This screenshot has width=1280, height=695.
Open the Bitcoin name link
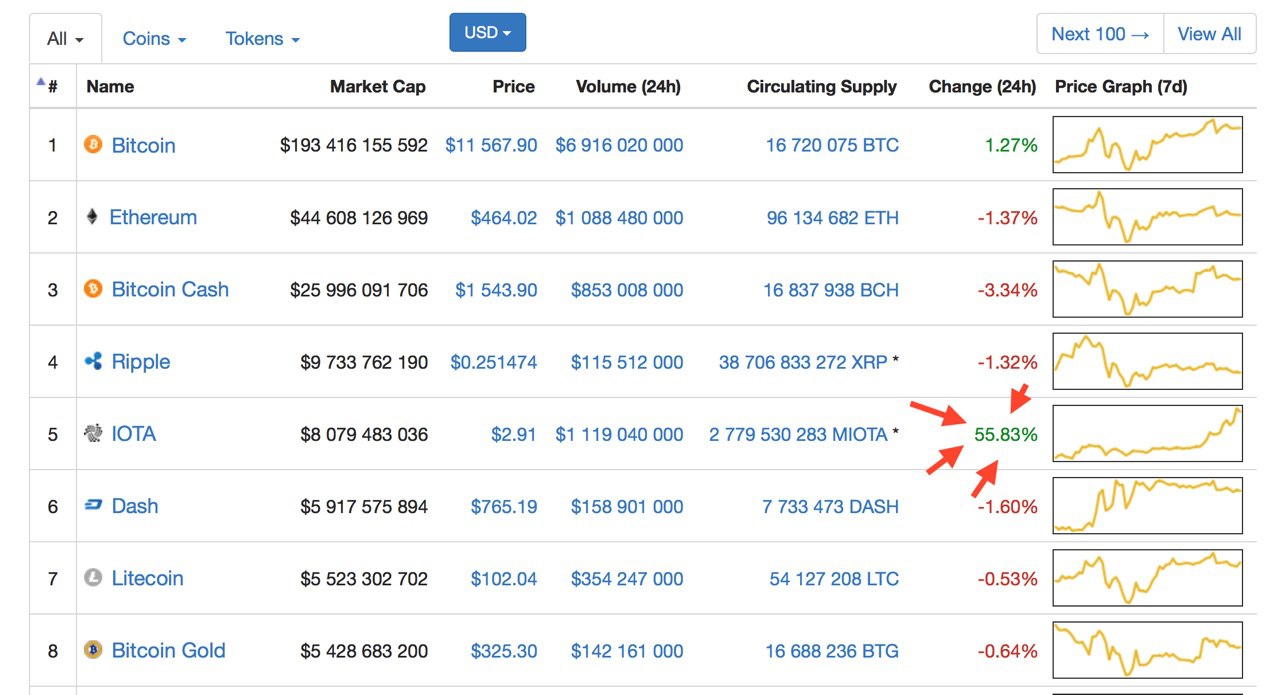click(143, 145)
